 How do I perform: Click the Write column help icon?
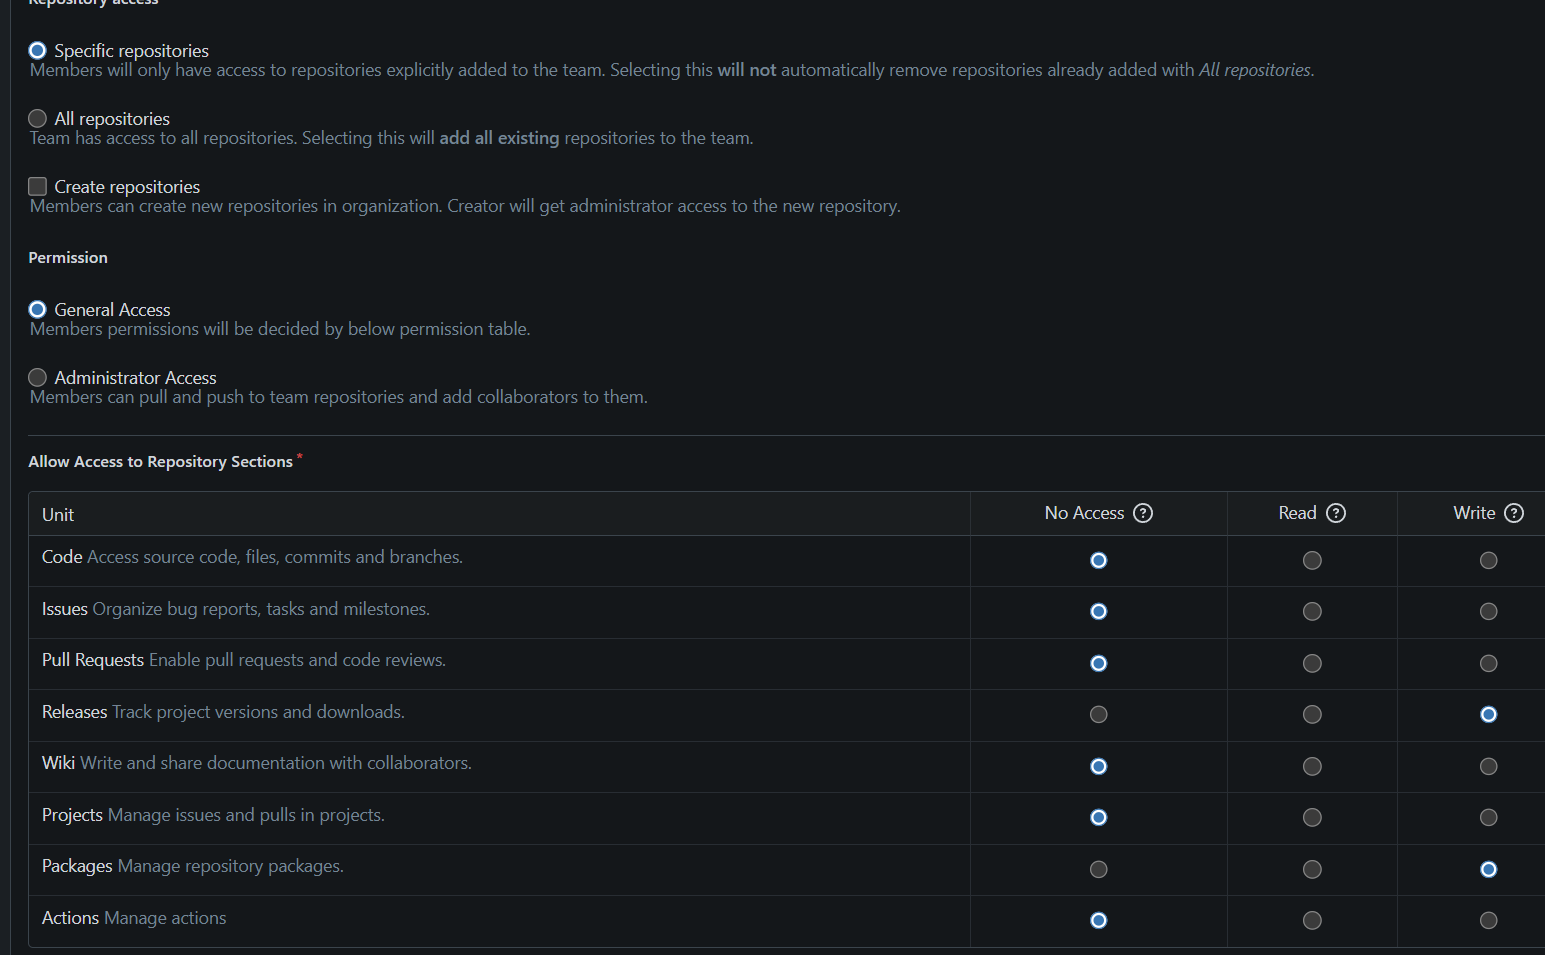(x=1514, y=513)
